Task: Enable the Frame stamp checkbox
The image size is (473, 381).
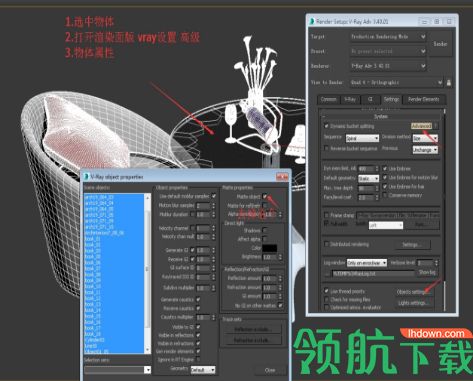Action: pos(326,215)
